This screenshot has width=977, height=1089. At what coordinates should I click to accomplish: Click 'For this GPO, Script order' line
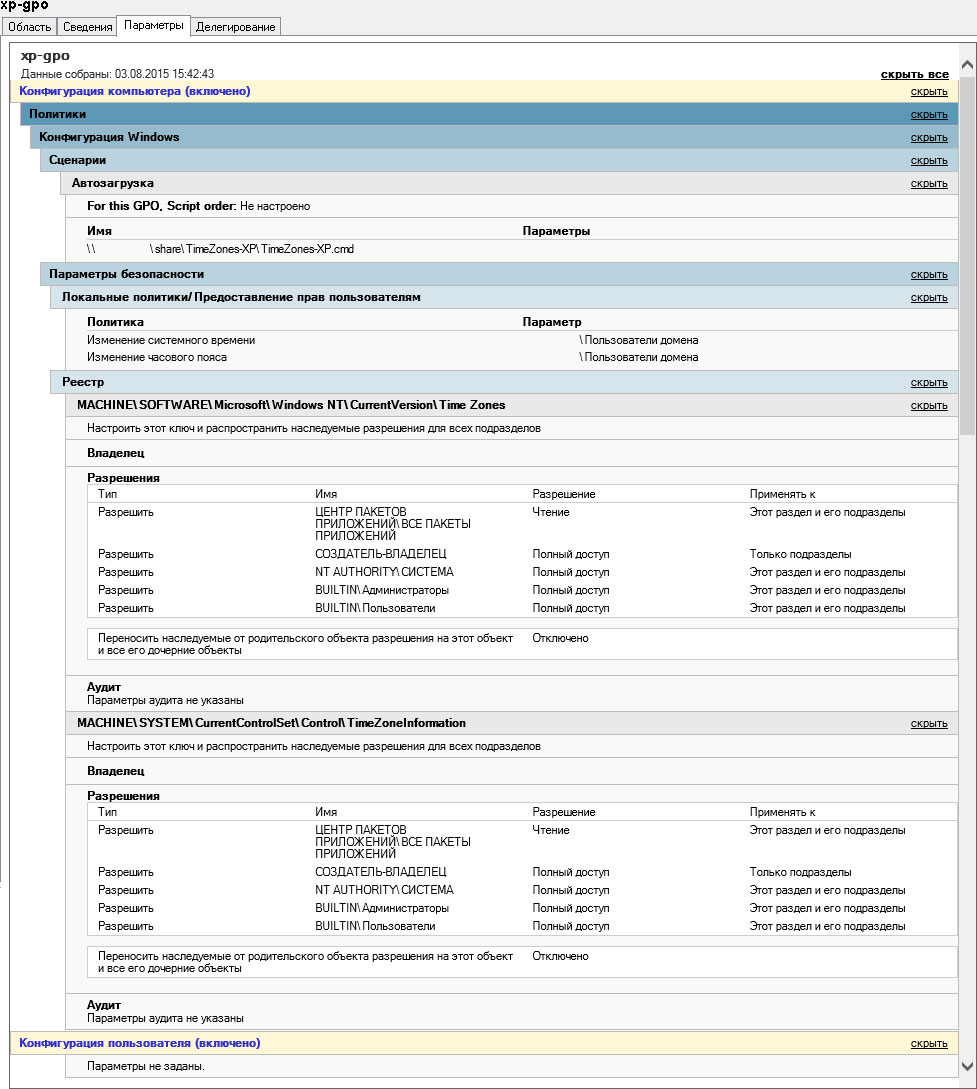point(199,206)
